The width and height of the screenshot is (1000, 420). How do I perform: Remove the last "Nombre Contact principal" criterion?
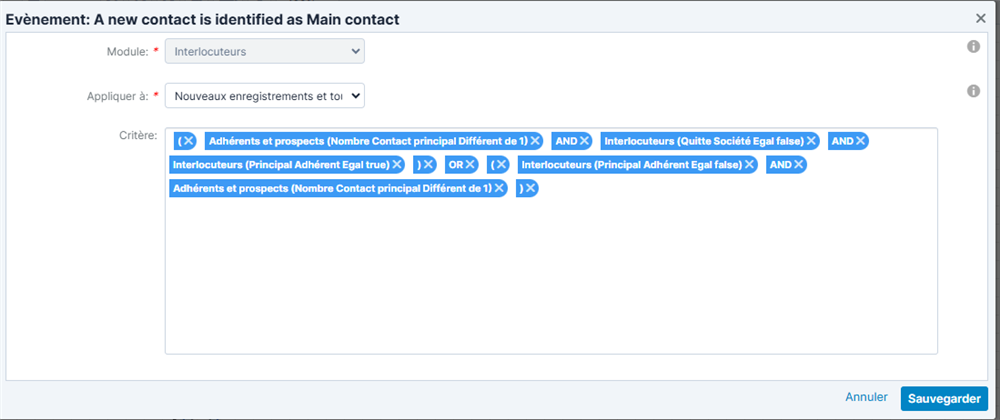pos(499,188)
